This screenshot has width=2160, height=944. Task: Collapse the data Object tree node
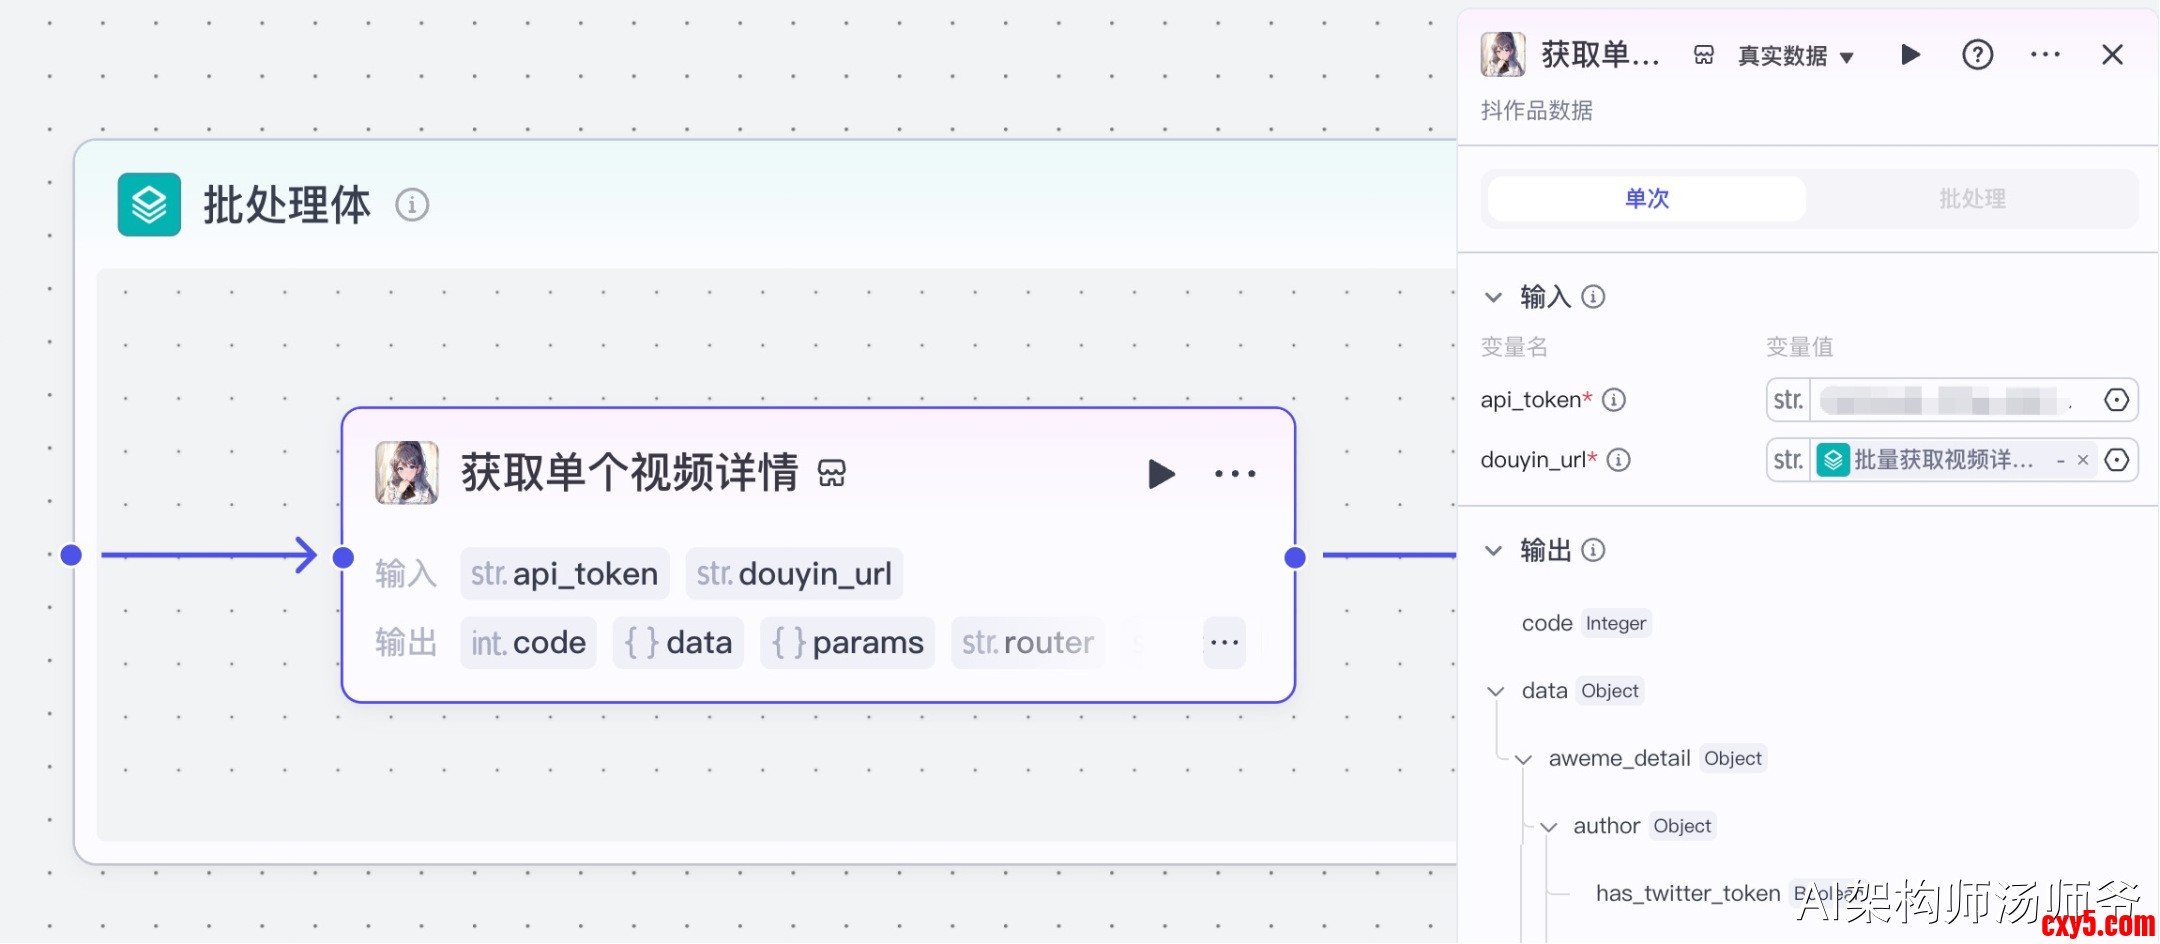[1496, 691]
